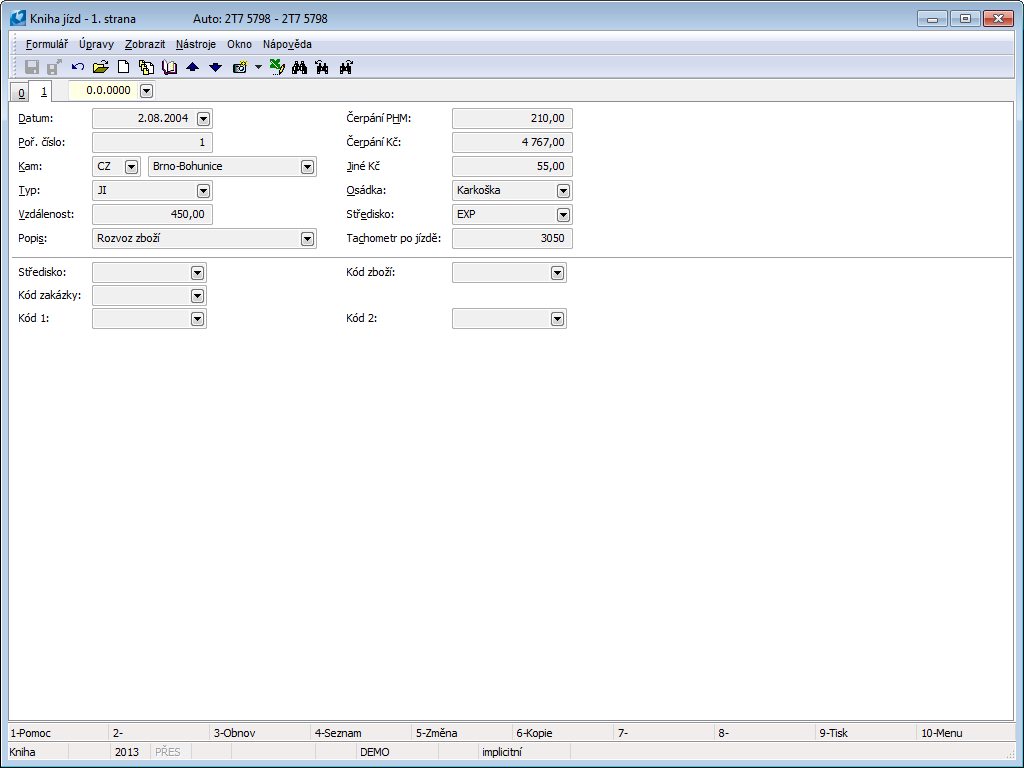Click the Vzdálenost field showing 450,00
The width and height of the screenshot is (1024, 768).
coord(152,214)
